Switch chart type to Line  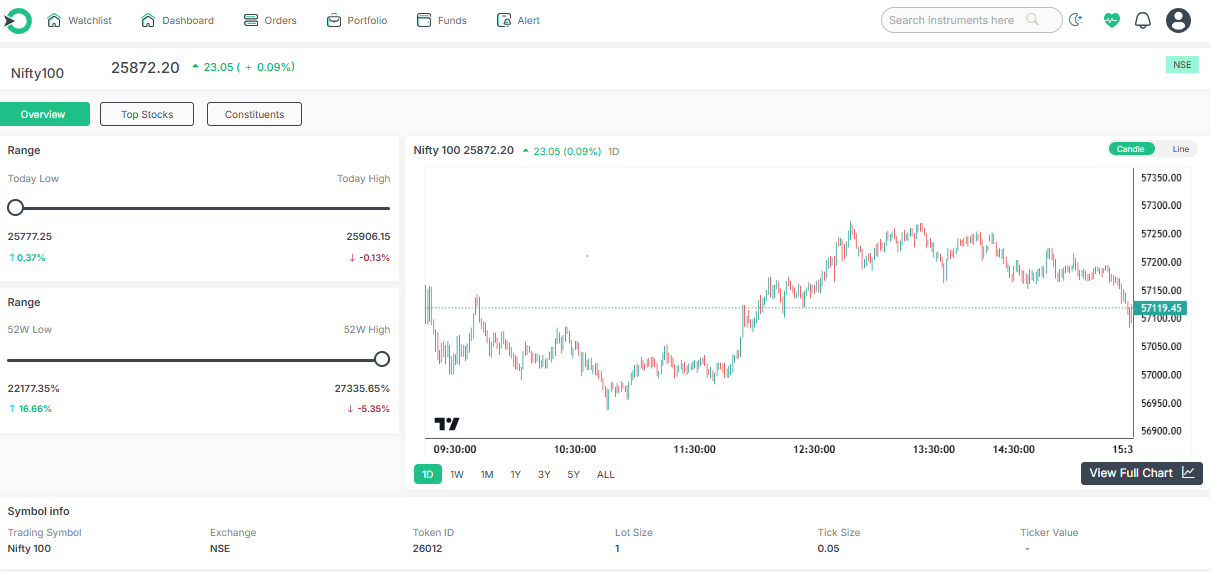point(1180,149)
